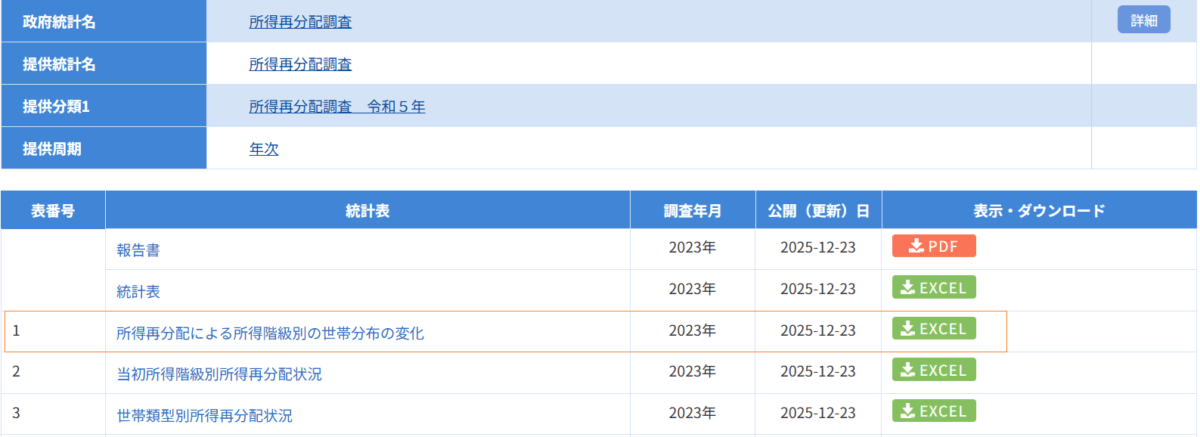
Task: Open the 報告書 link
Action: (138, 251)
